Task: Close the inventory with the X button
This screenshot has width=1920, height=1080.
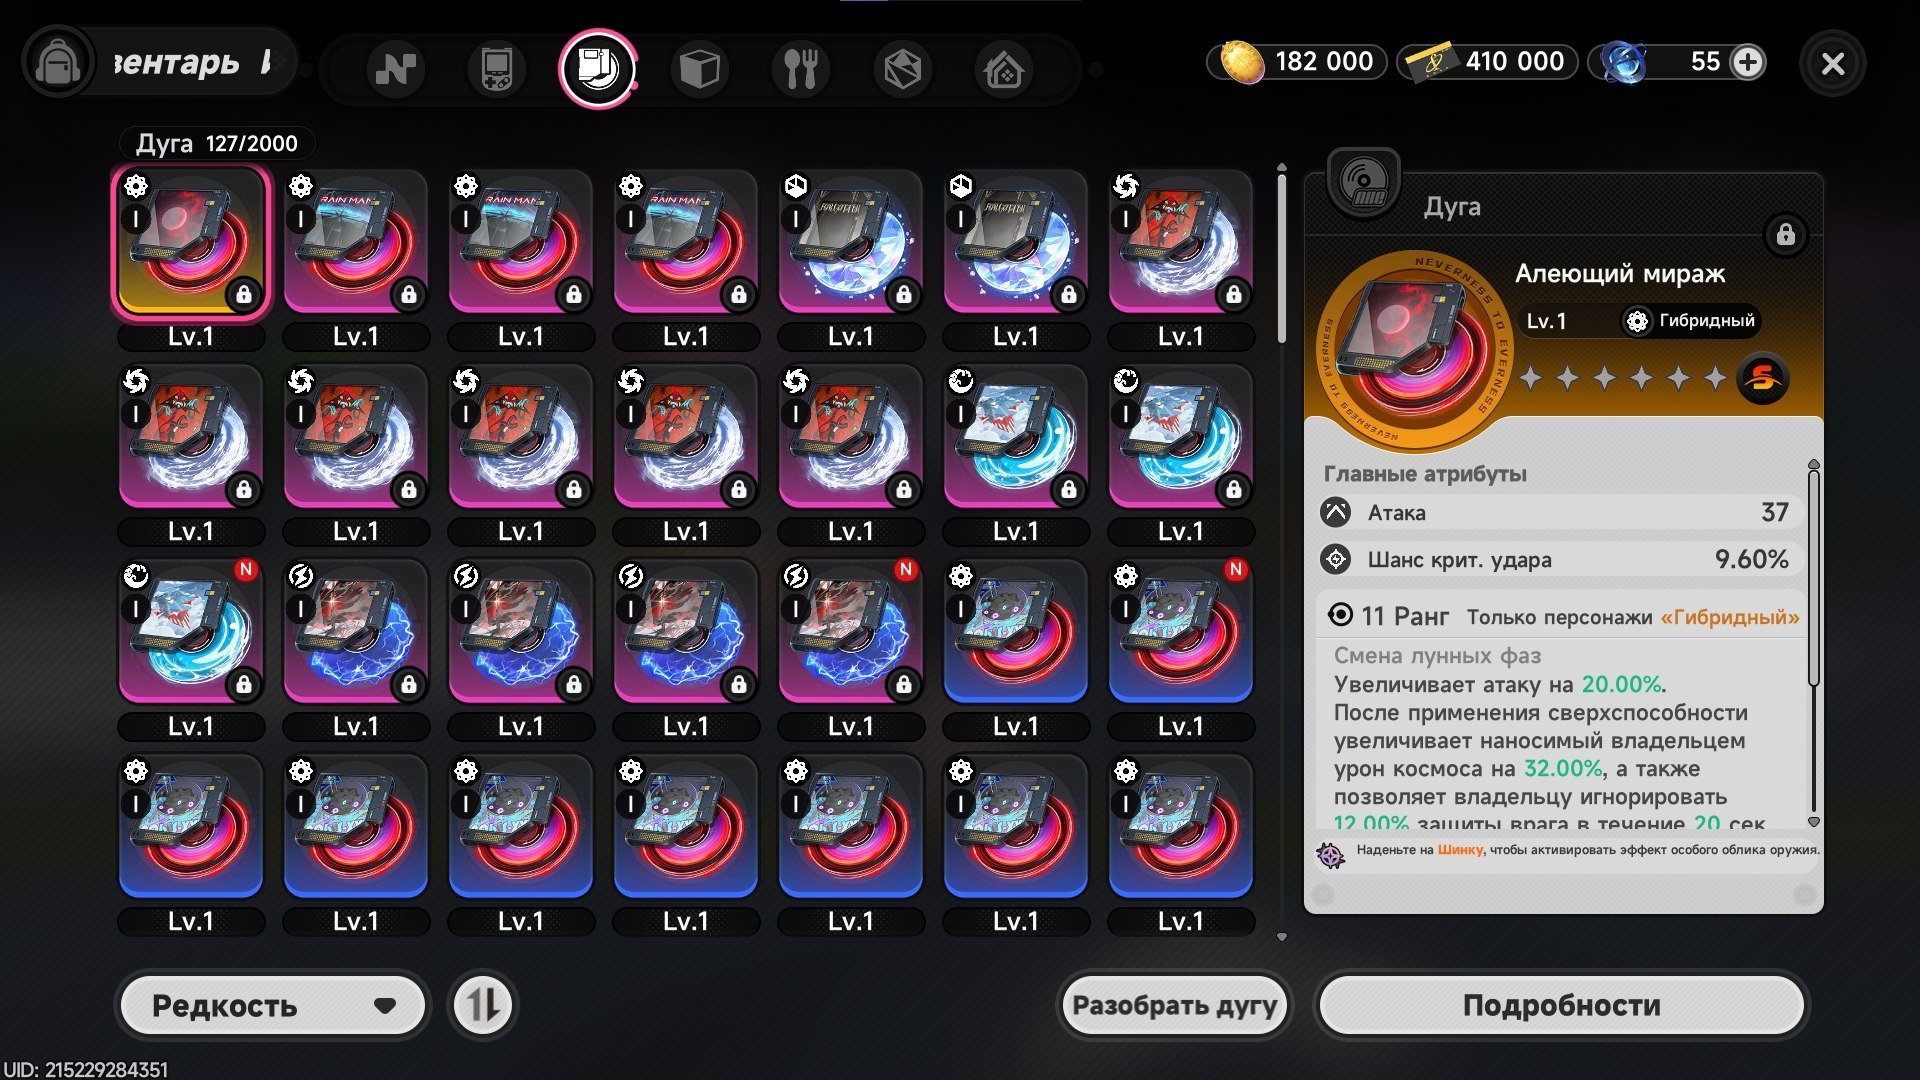Action: [x=1832, y=64]
